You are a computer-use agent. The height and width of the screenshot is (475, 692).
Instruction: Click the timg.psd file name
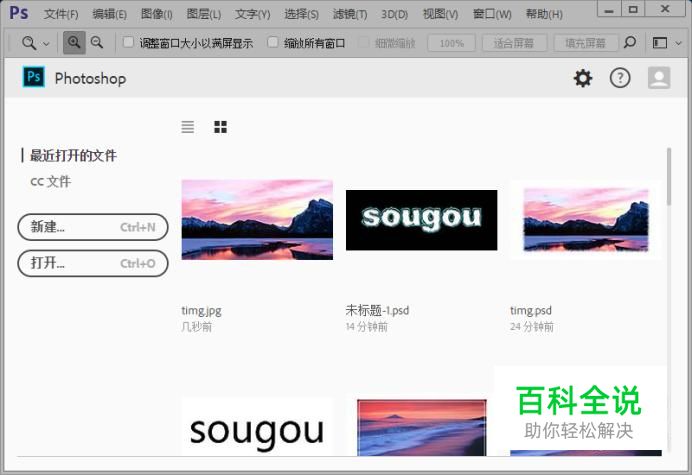(531, 310)
